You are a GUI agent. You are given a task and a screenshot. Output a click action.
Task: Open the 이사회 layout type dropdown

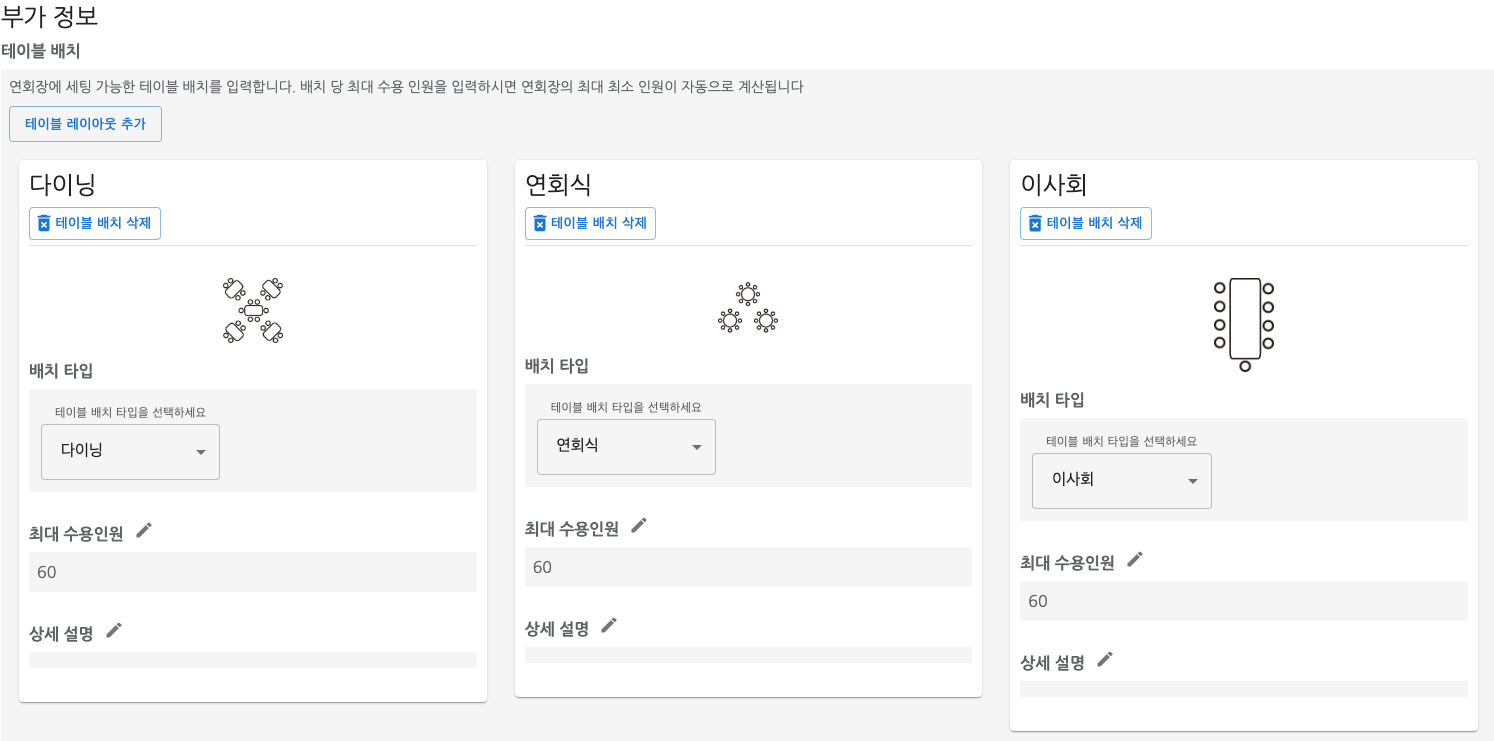tap(1121, 481)
